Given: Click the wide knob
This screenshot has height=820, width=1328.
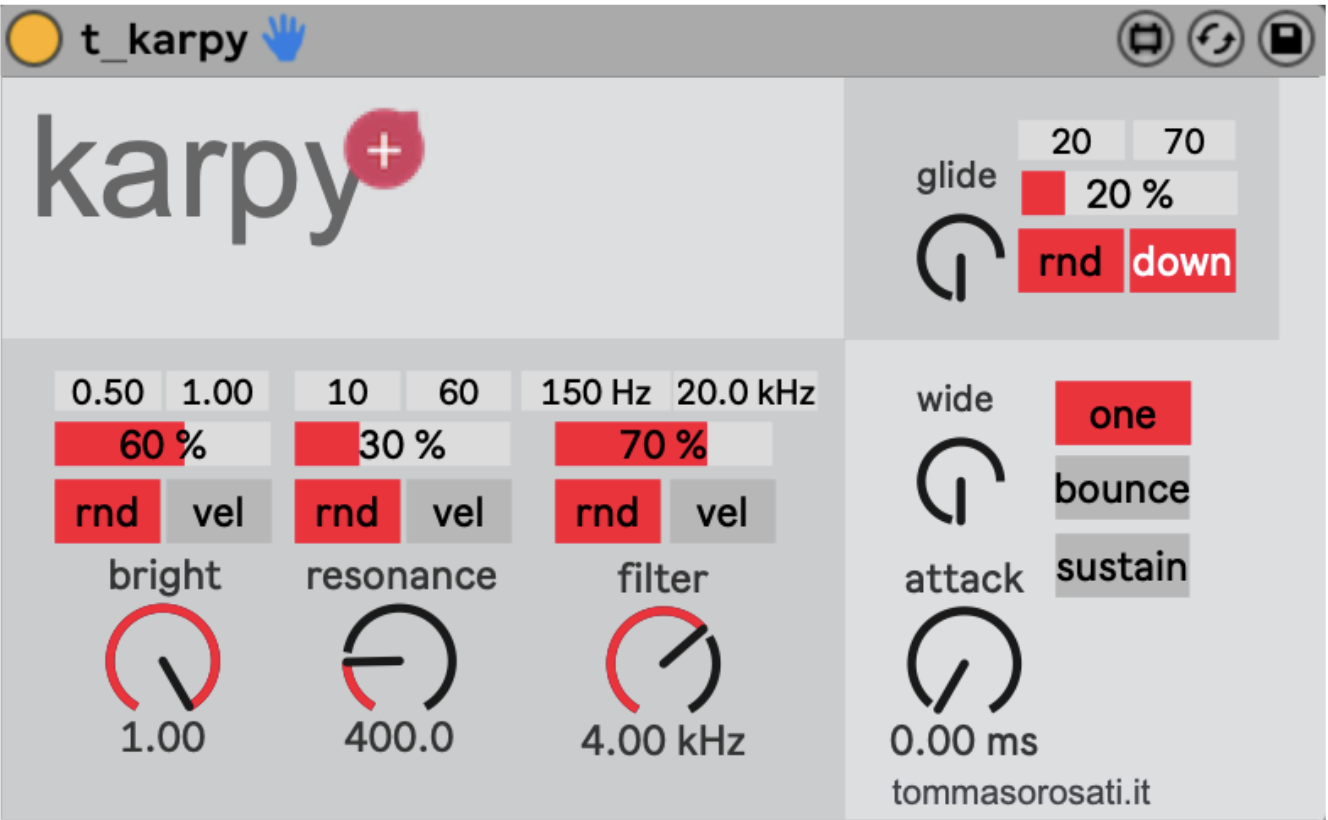Looking at the screenshot, I should pos(960,482).
